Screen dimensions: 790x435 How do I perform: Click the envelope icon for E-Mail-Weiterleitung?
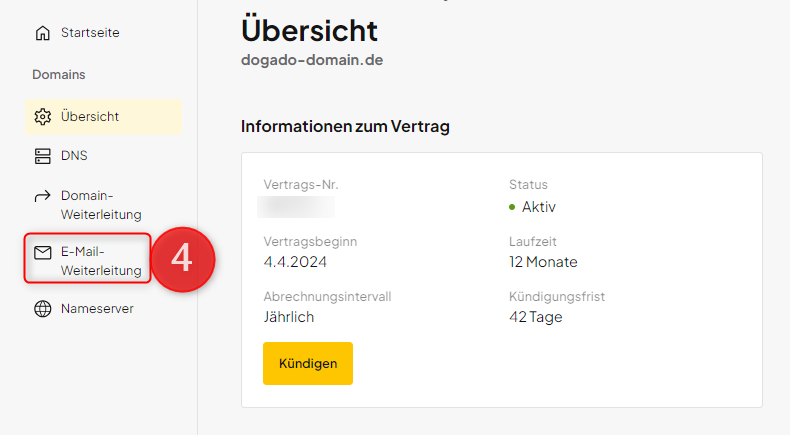[42, 252]
